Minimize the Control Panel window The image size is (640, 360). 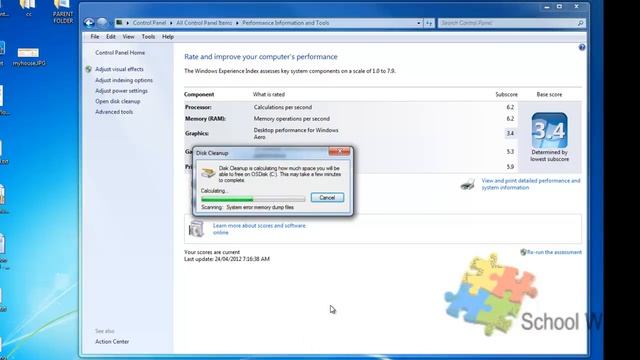547,7
